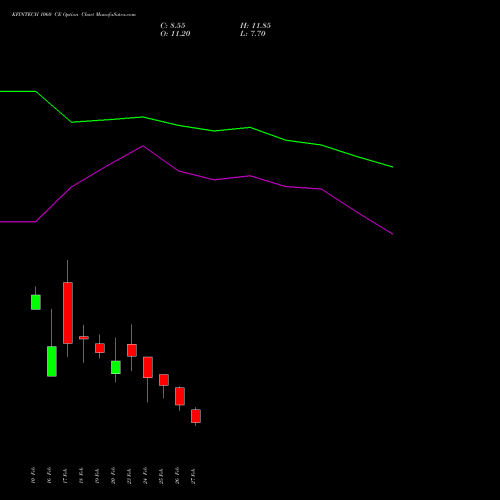500x500 pixels.
Task: Click the red candle above 19 Feb
Action: coord(100,348)
